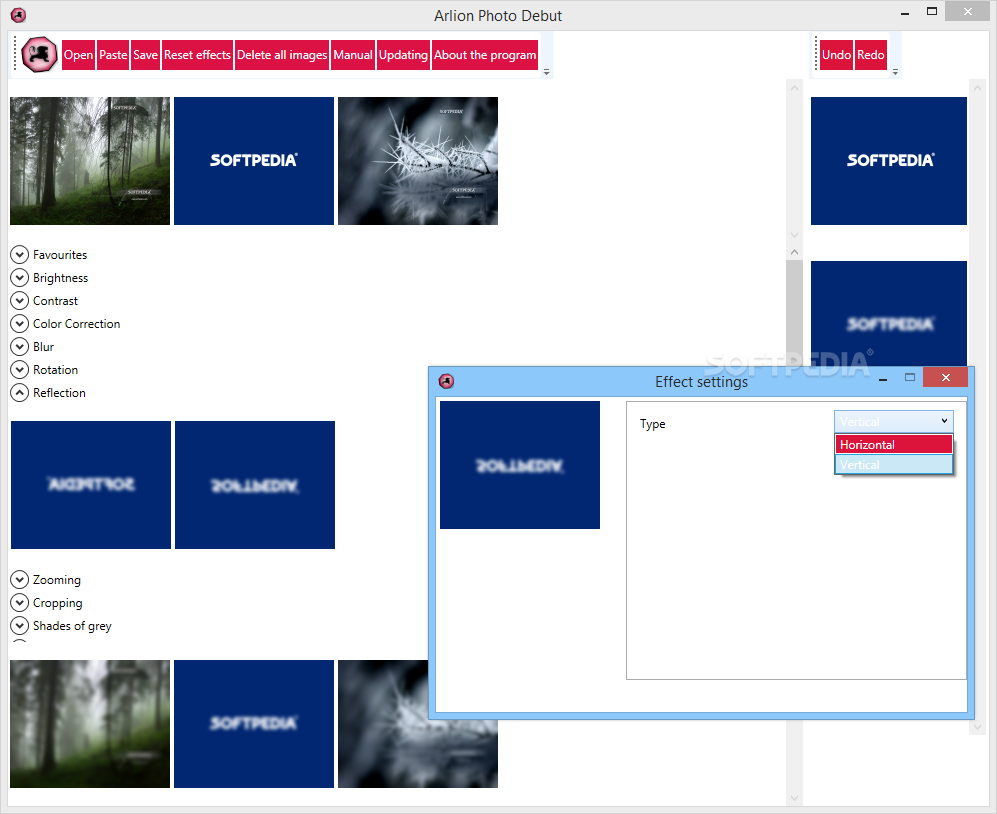
Task: Open the Manual
Action: click(353, 55)
